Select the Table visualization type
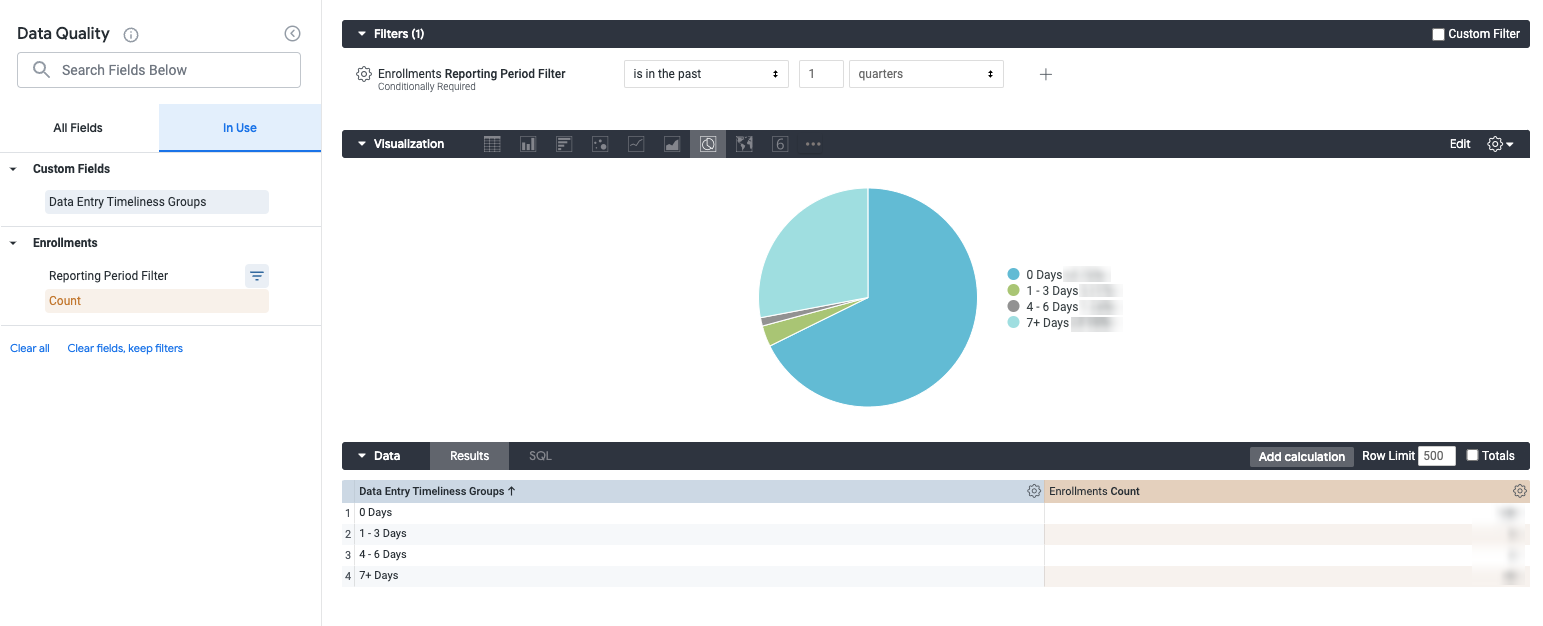1543x626 pixels. pos(492,143)
